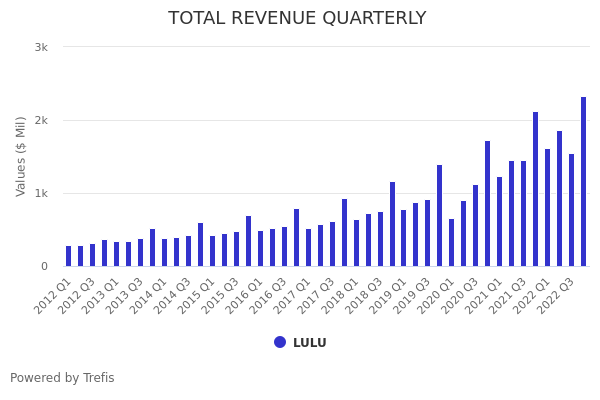The image size is (600, 400).
Task: Select the 2012 Q1 revenue bar
Action: pos(69,256)
